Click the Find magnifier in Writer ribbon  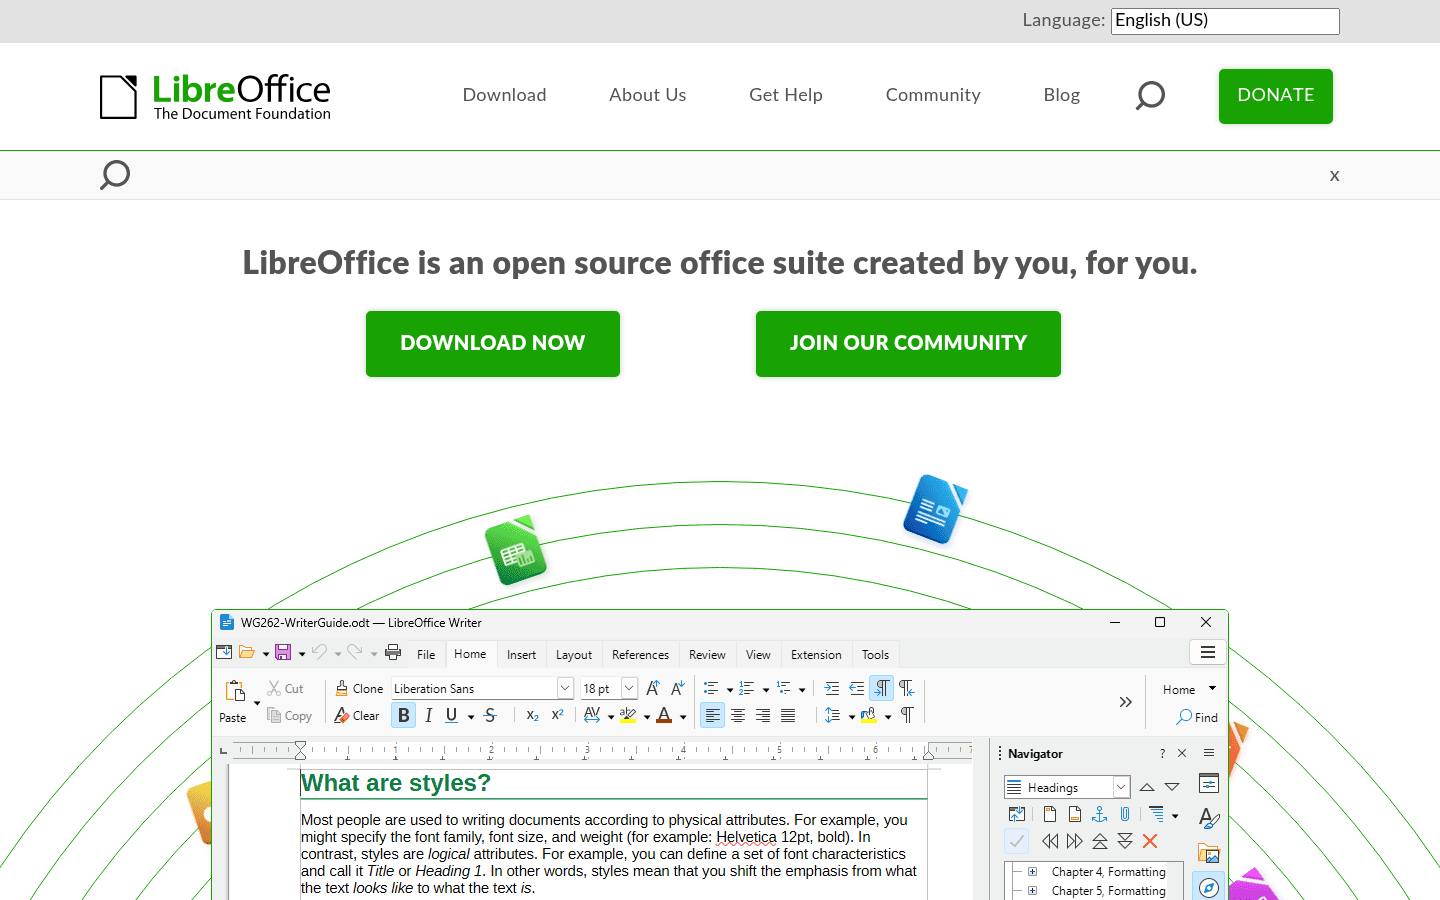[x=1184, y=717]
